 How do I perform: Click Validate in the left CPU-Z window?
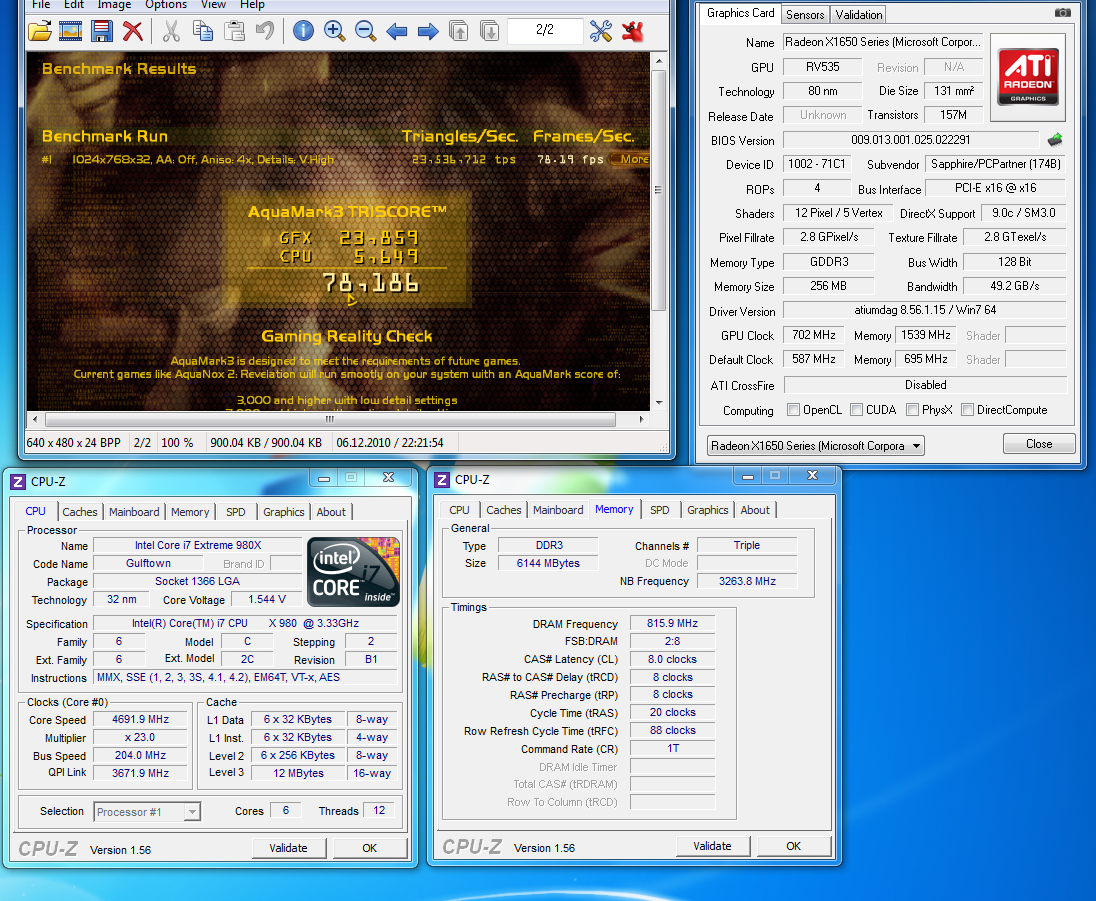(x=288, y=848)
